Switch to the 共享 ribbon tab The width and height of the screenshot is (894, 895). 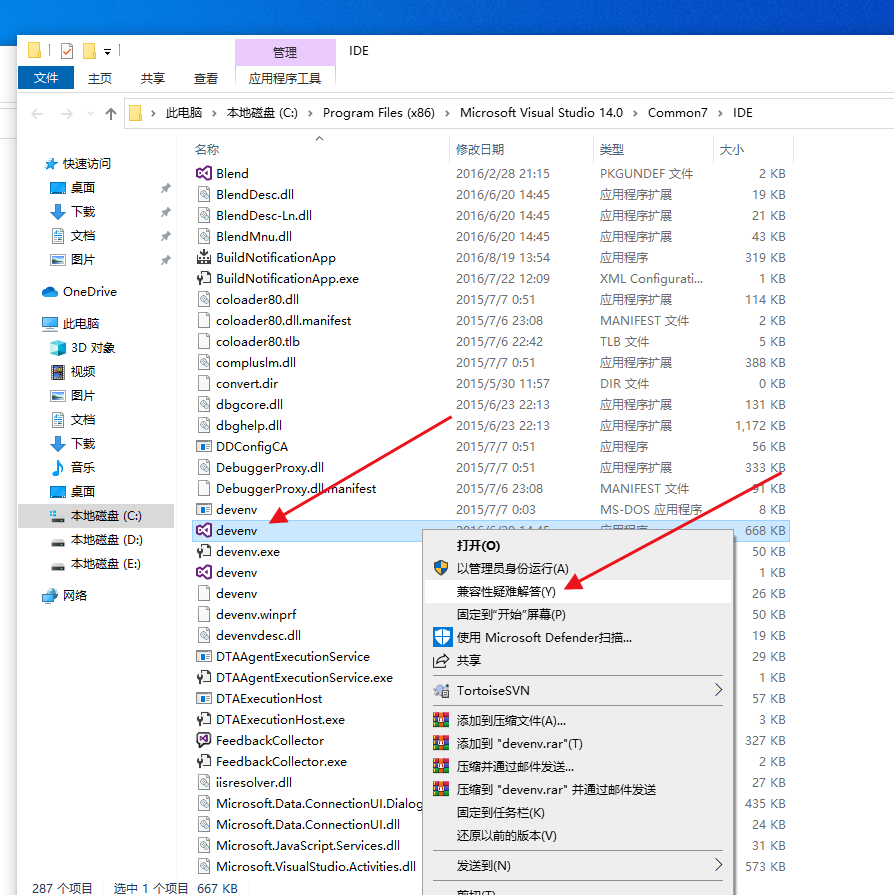[x=152, y=78]
